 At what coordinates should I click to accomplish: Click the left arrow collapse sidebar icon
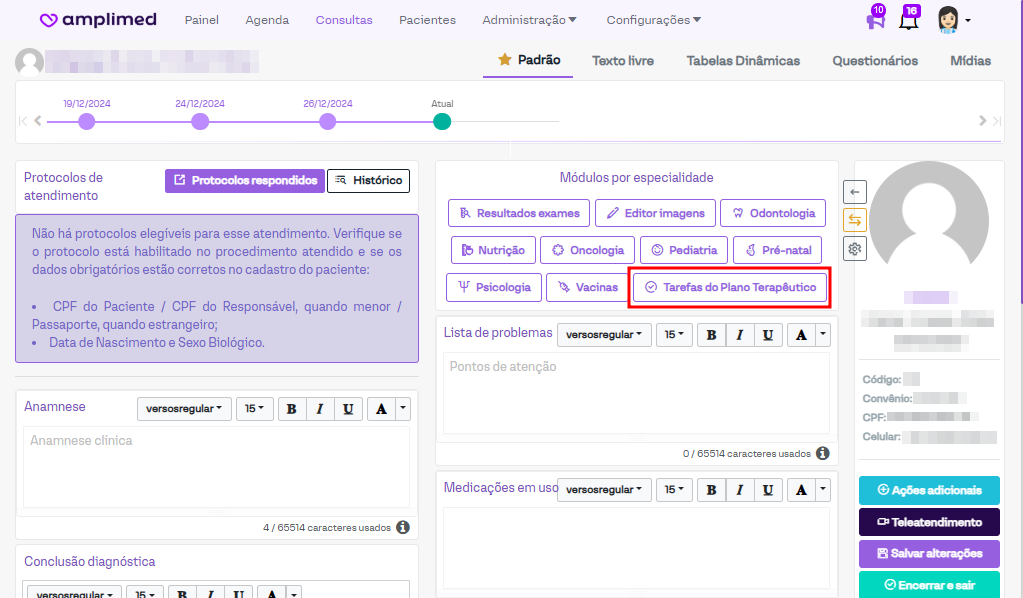point(855,191)
